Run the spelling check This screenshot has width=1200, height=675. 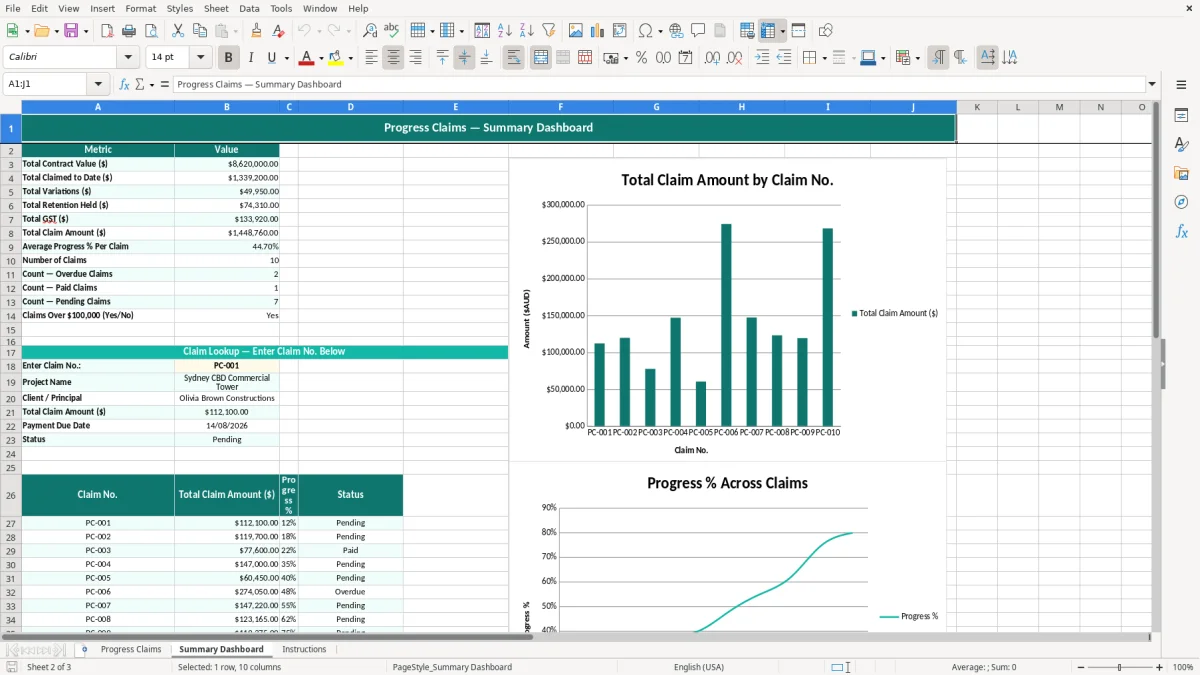click(x=392, y=31)
